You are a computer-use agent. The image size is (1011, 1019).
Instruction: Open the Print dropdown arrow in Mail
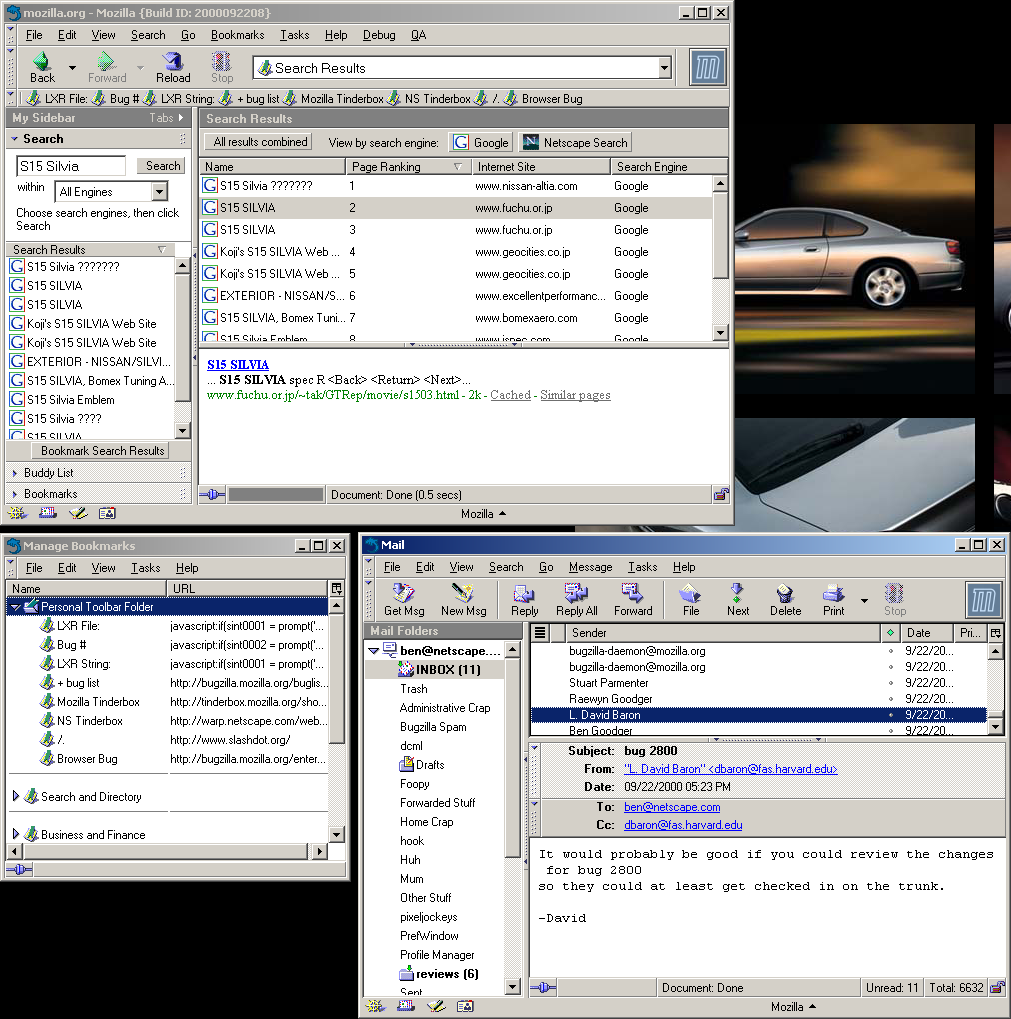tap(864, 600)
